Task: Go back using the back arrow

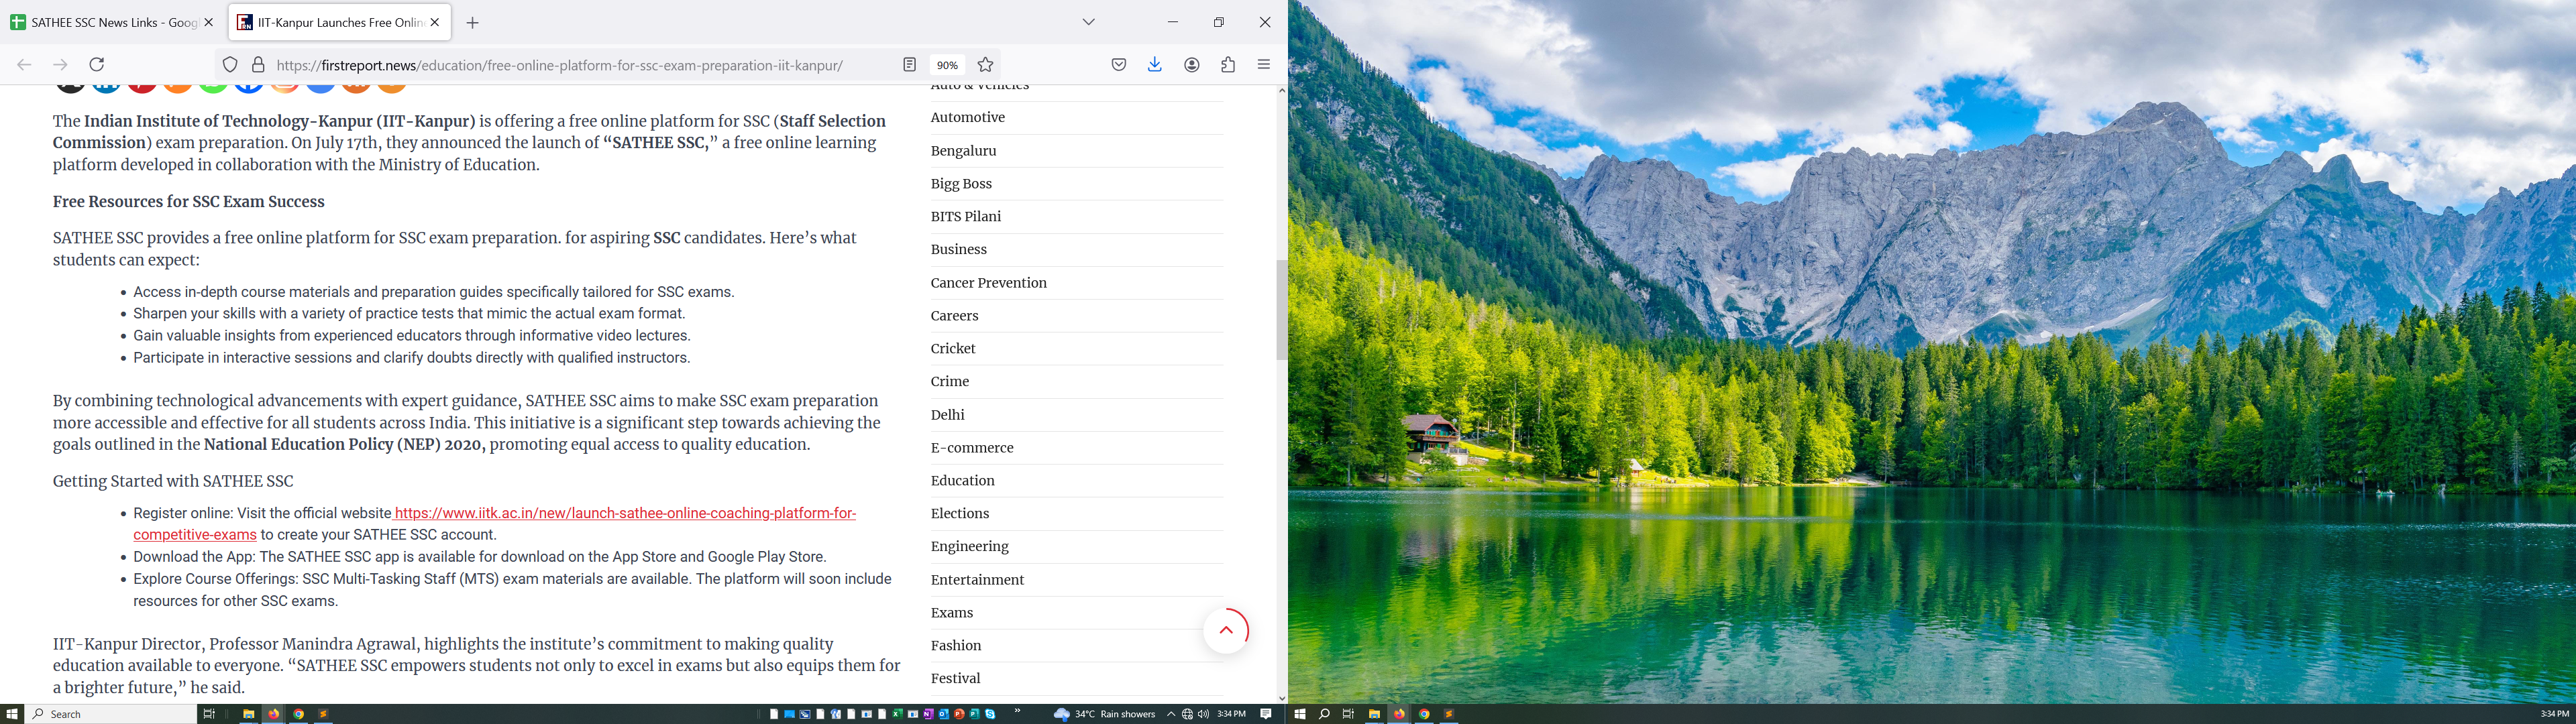Action: 24,65
